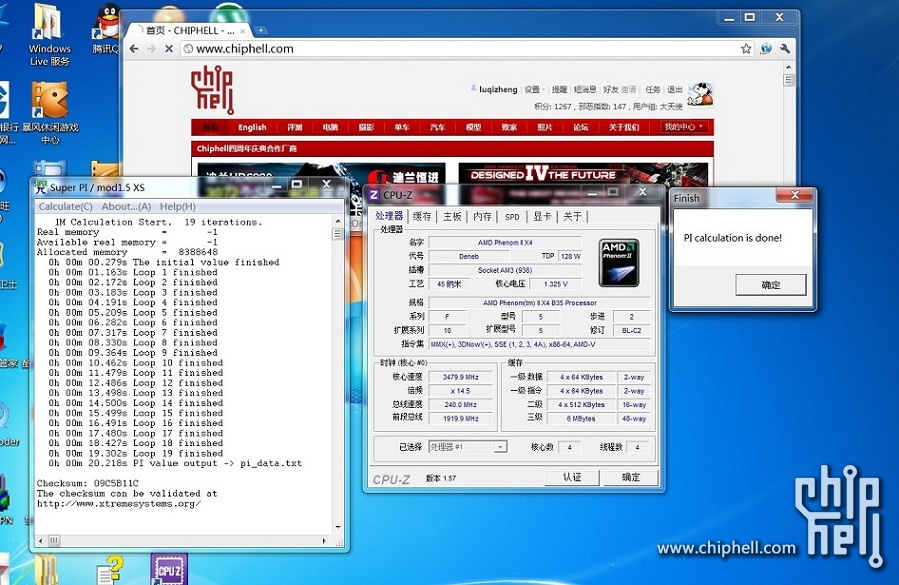Click Super PI horizontal scrollbar thumb

pyautogui.click(x=53, y=540)
